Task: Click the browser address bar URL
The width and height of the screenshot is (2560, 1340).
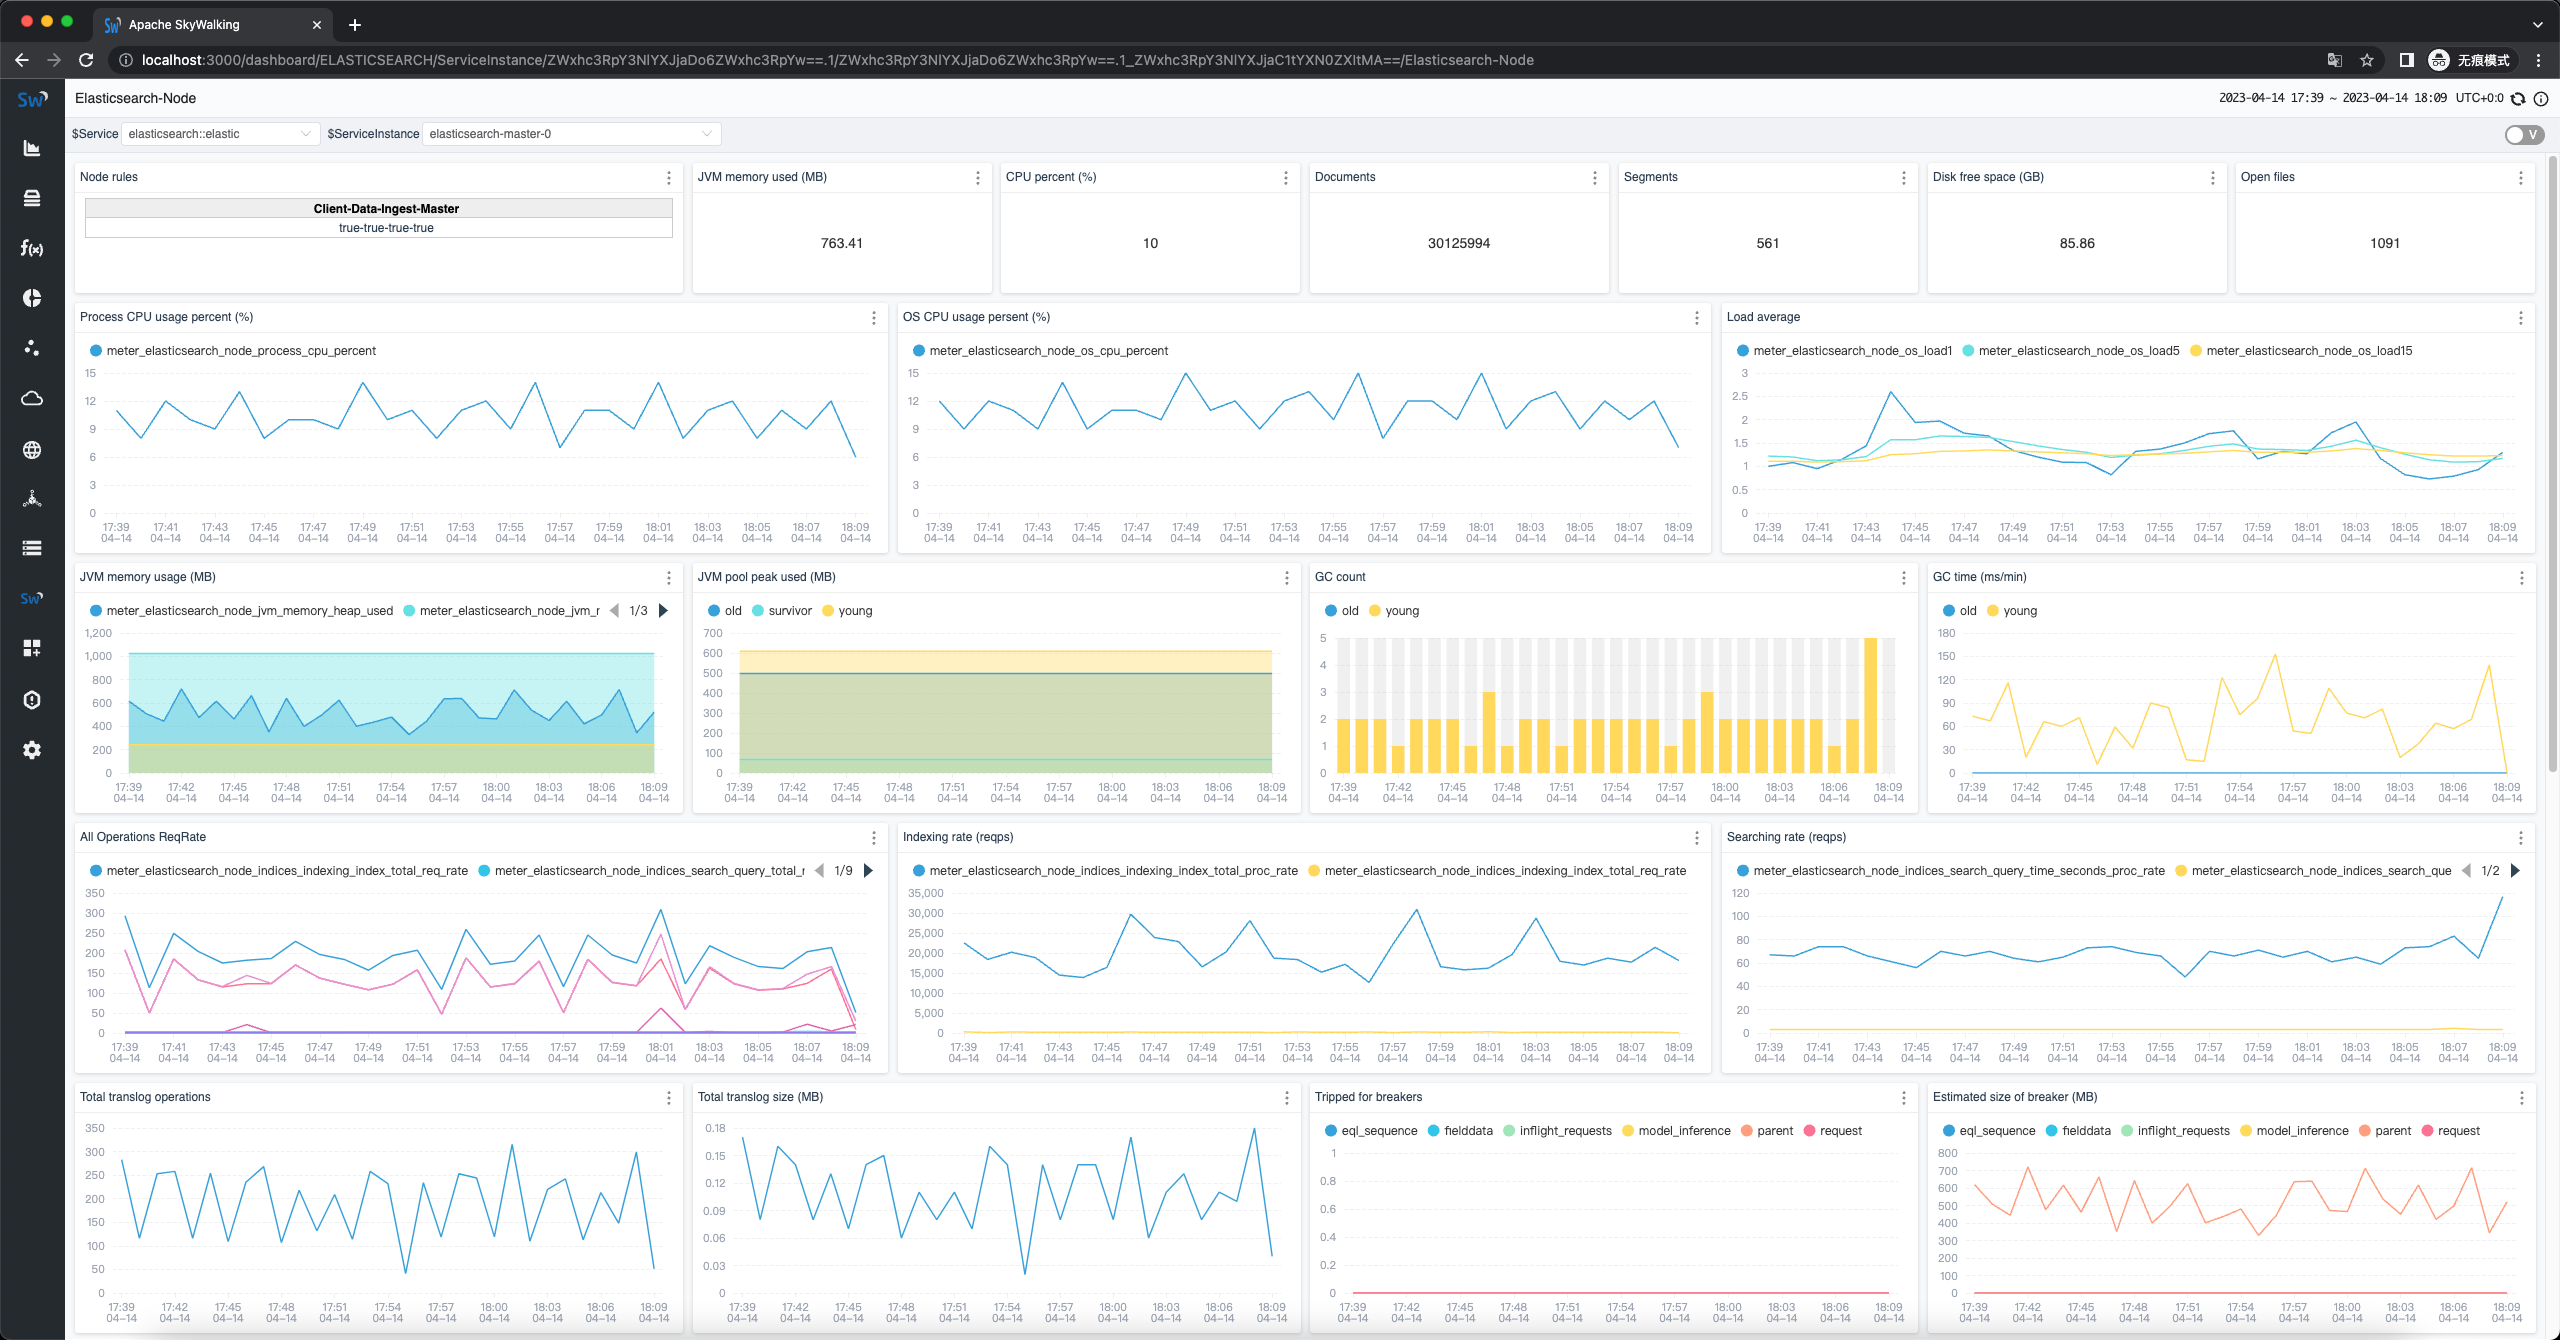Action: (836, 60)
